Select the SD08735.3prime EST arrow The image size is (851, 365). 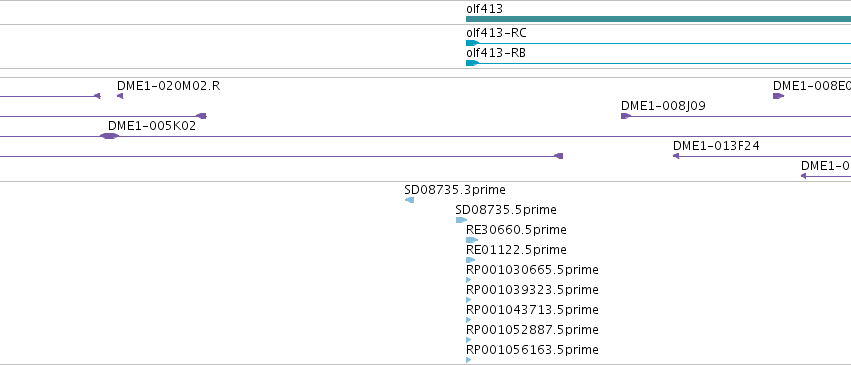click(409, 200)
